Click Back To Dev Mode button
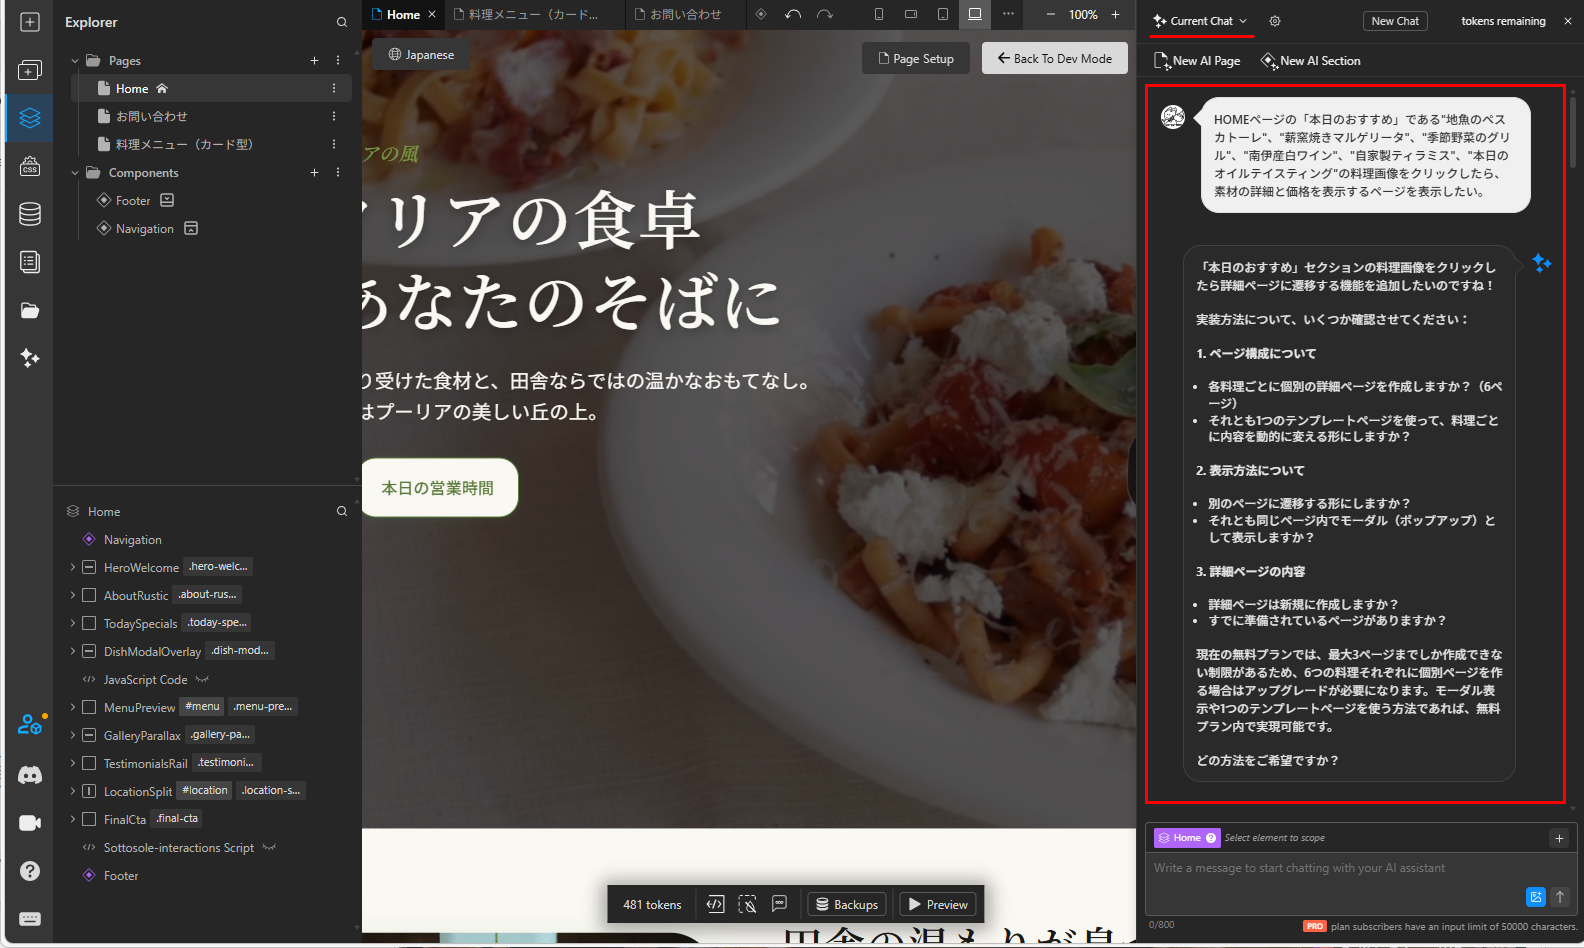Screen dimensions: 1584x948 (1055, 58)
